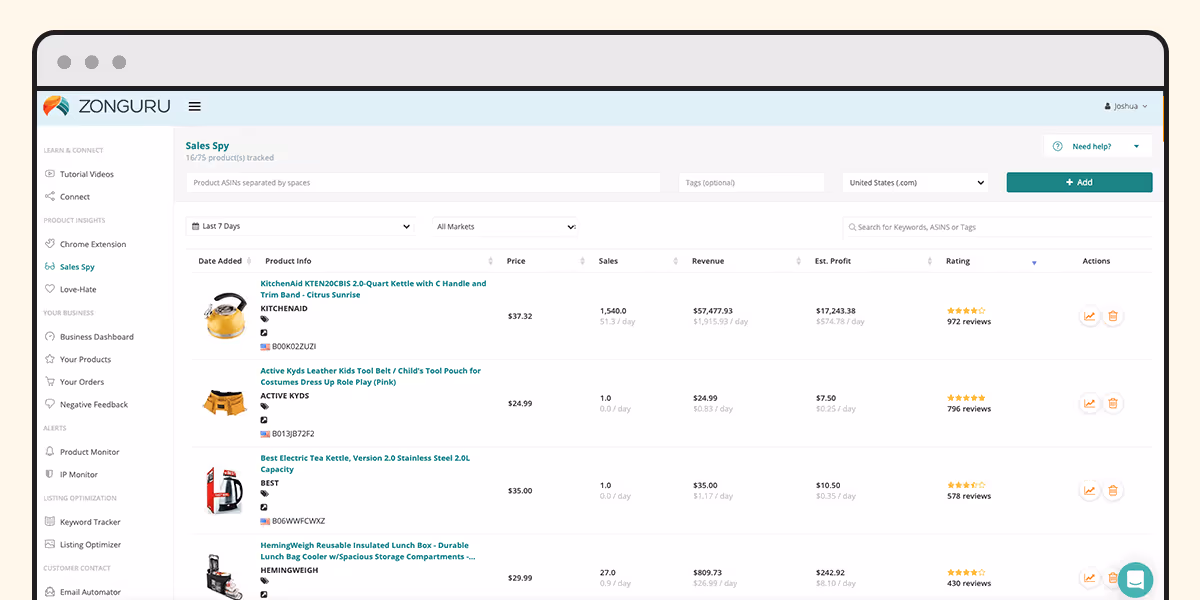Delete Best Electric Tea Kettle from tracking
Screen dimensions: 1200x600
click(1113, 491)
